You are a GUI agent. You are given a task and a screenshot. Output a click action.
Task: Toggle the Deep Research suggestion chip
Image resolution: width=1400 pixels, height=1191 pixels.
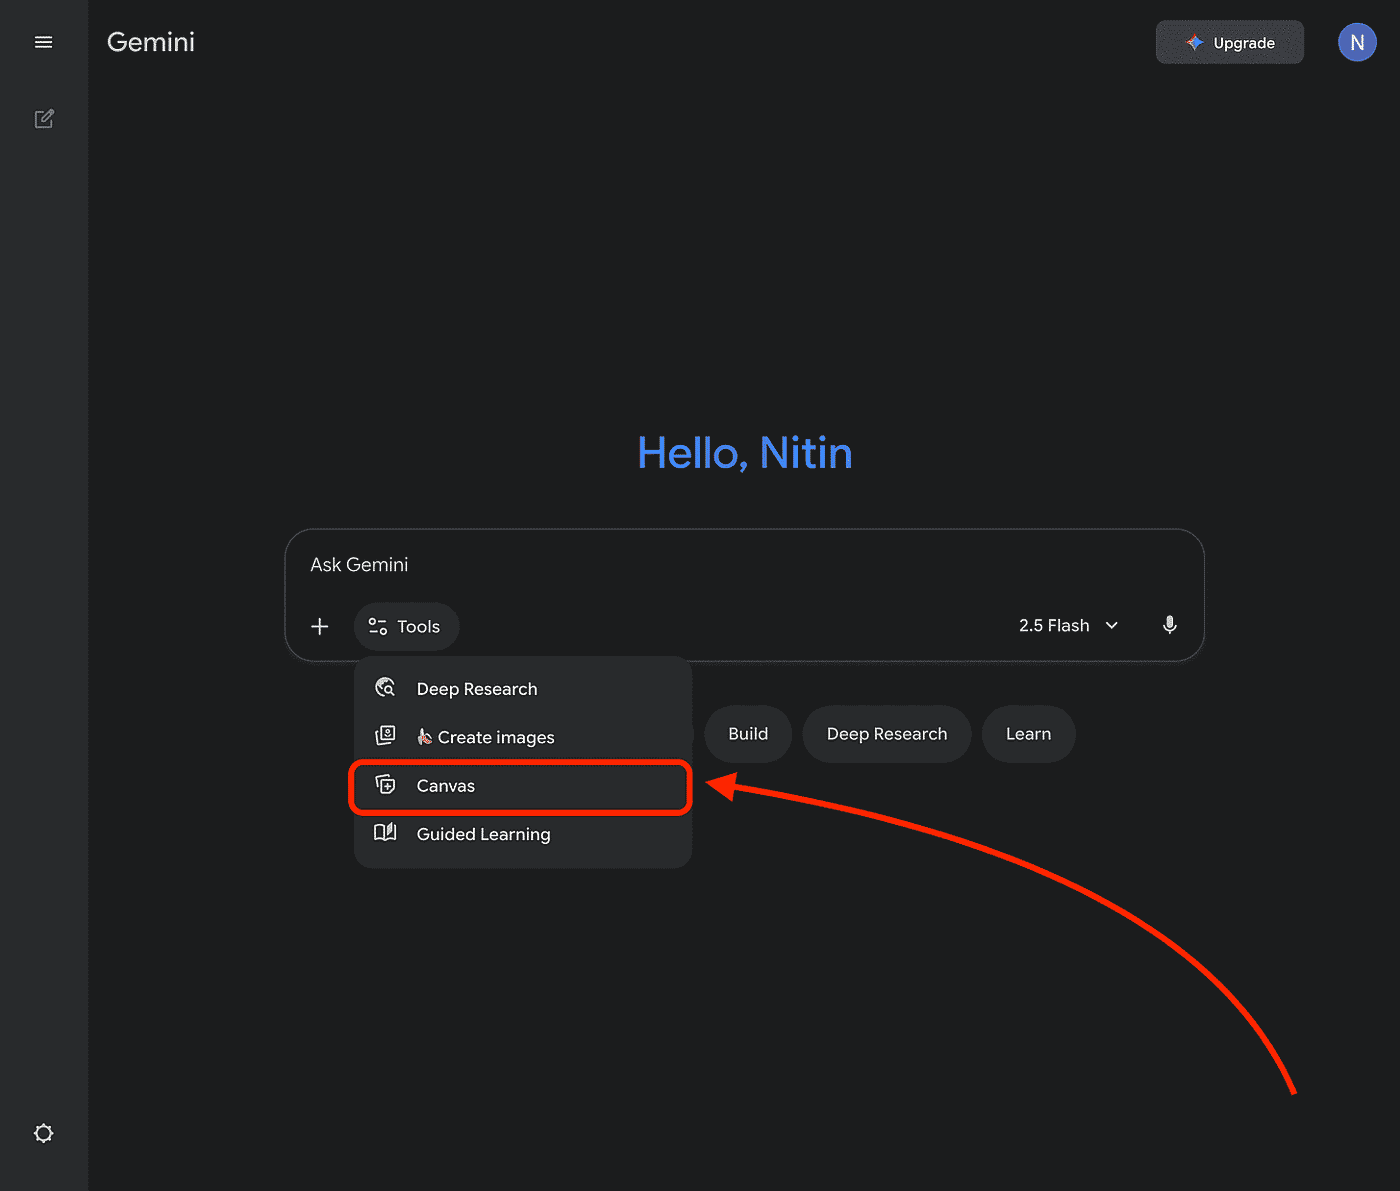pyautogui.click(x=886, y=733)
